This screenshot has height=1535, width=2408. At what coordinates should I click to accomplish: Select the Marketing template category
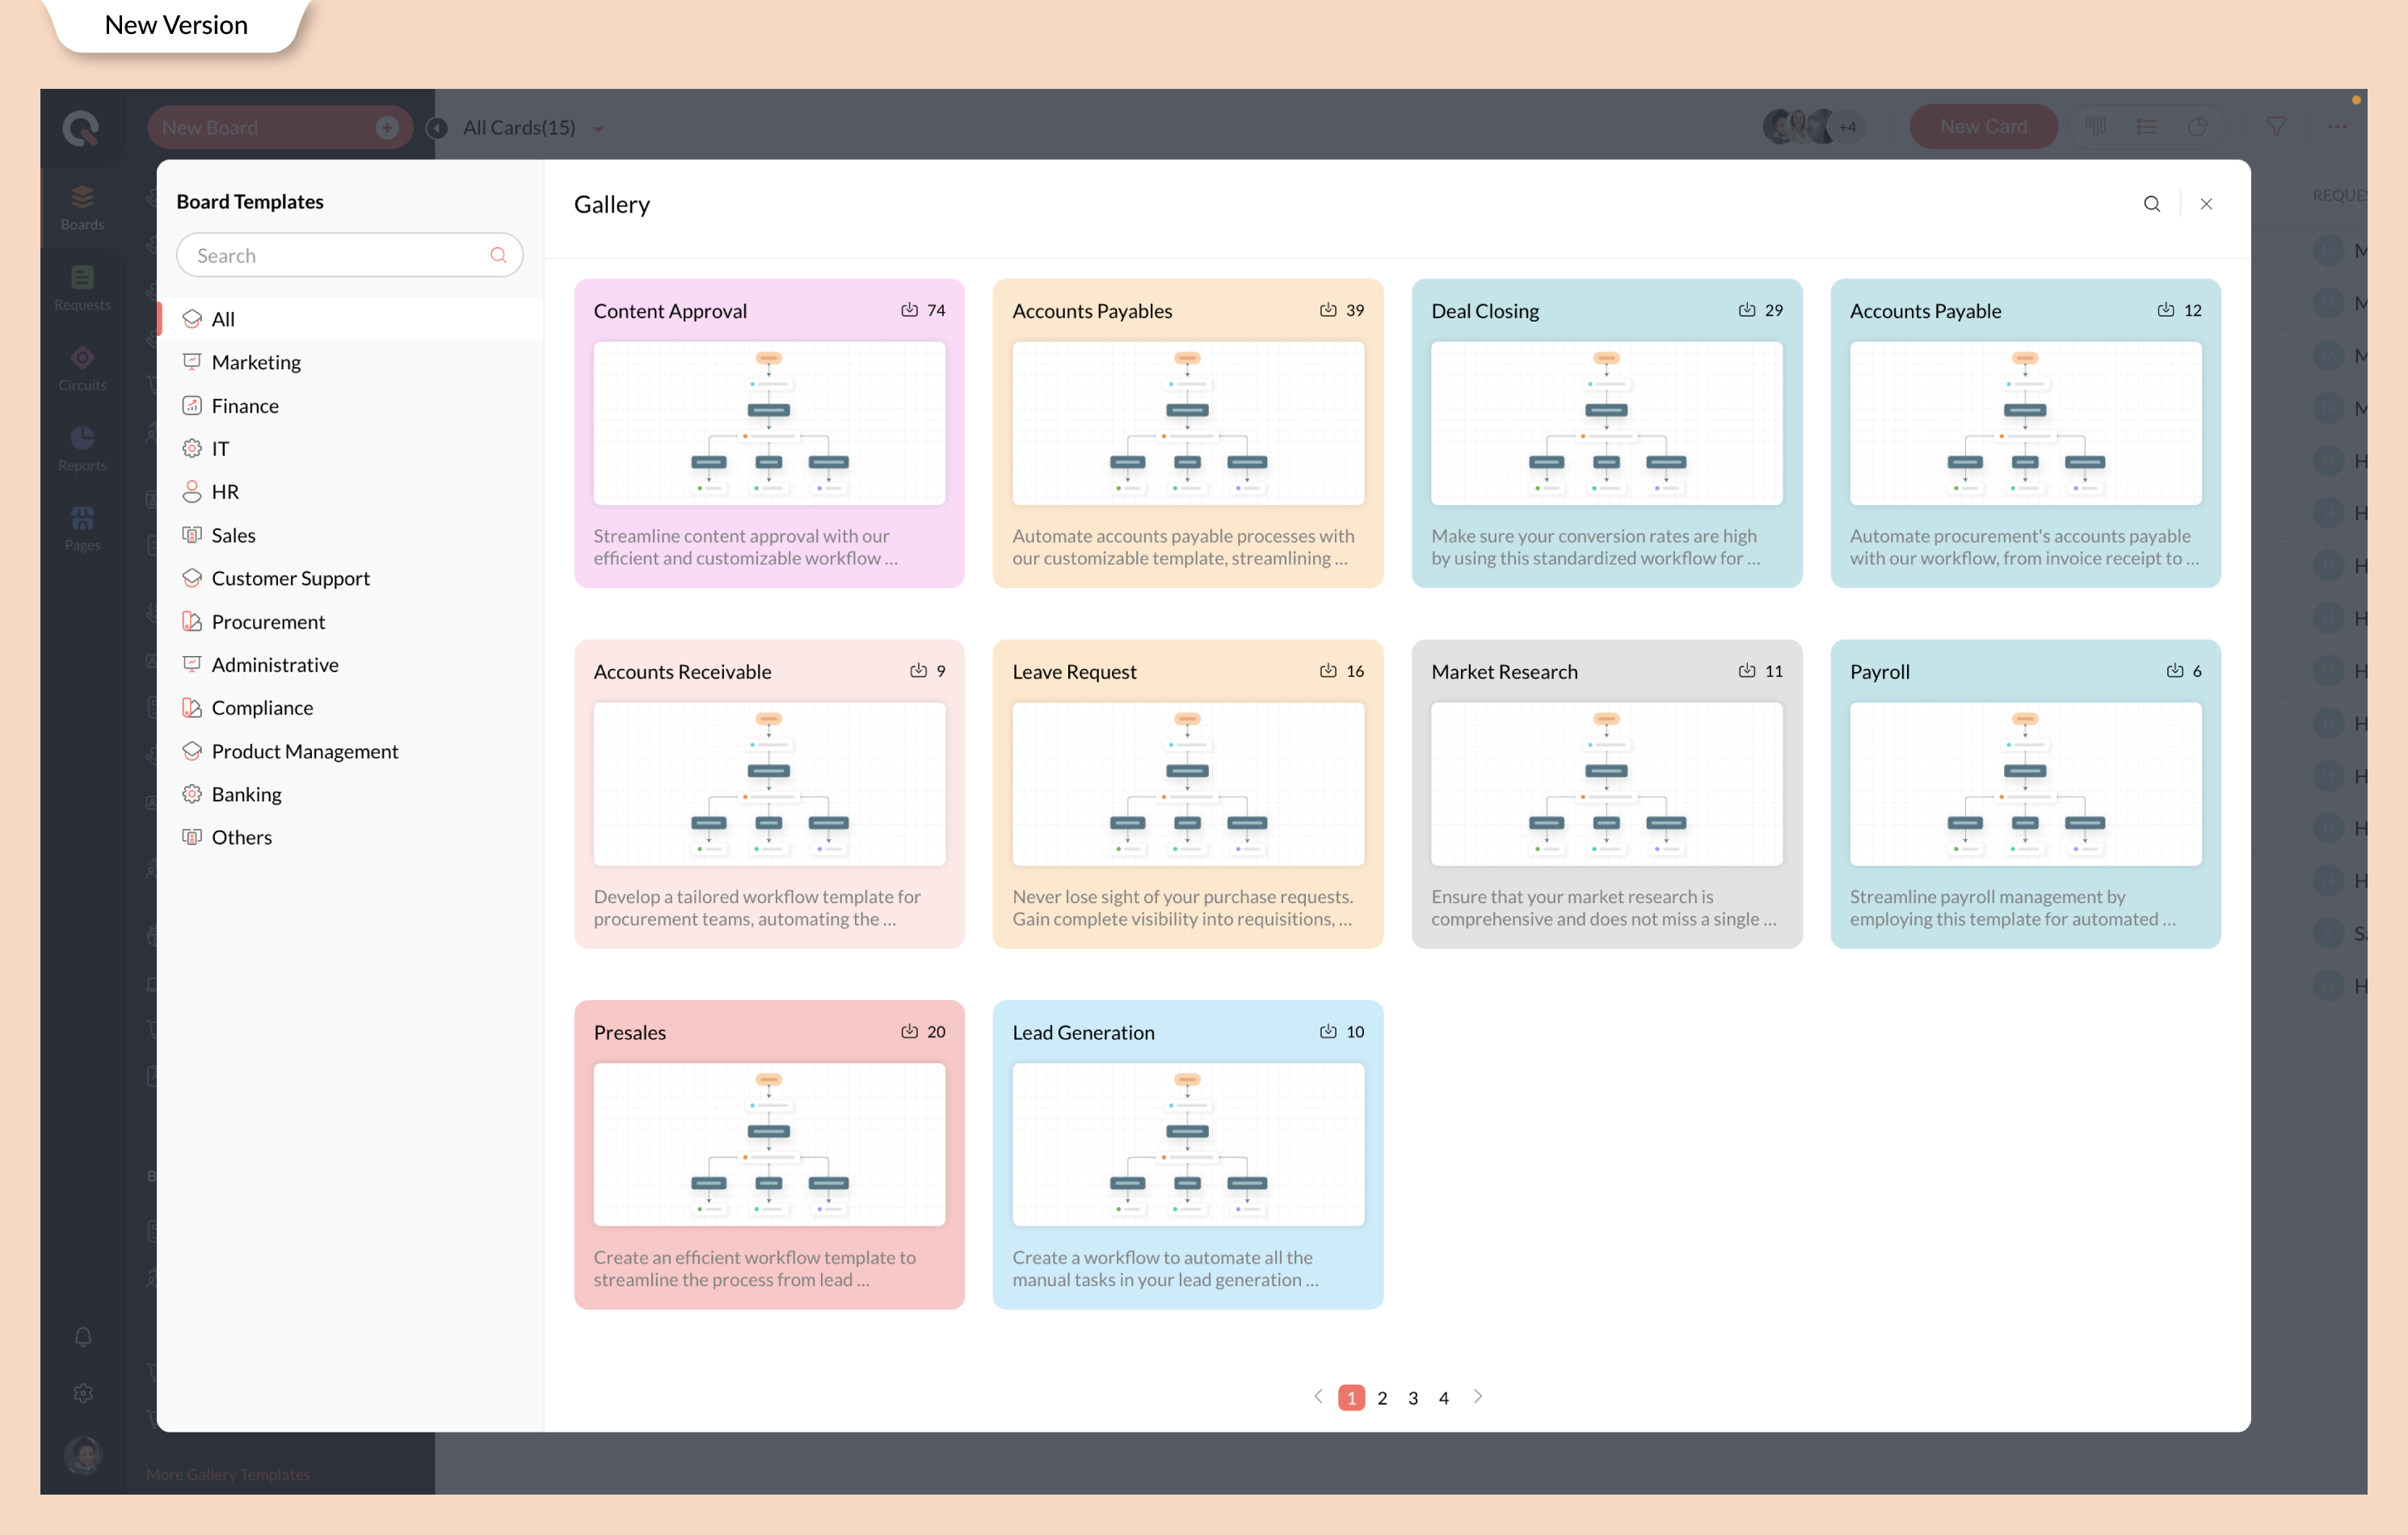(256, 362)
